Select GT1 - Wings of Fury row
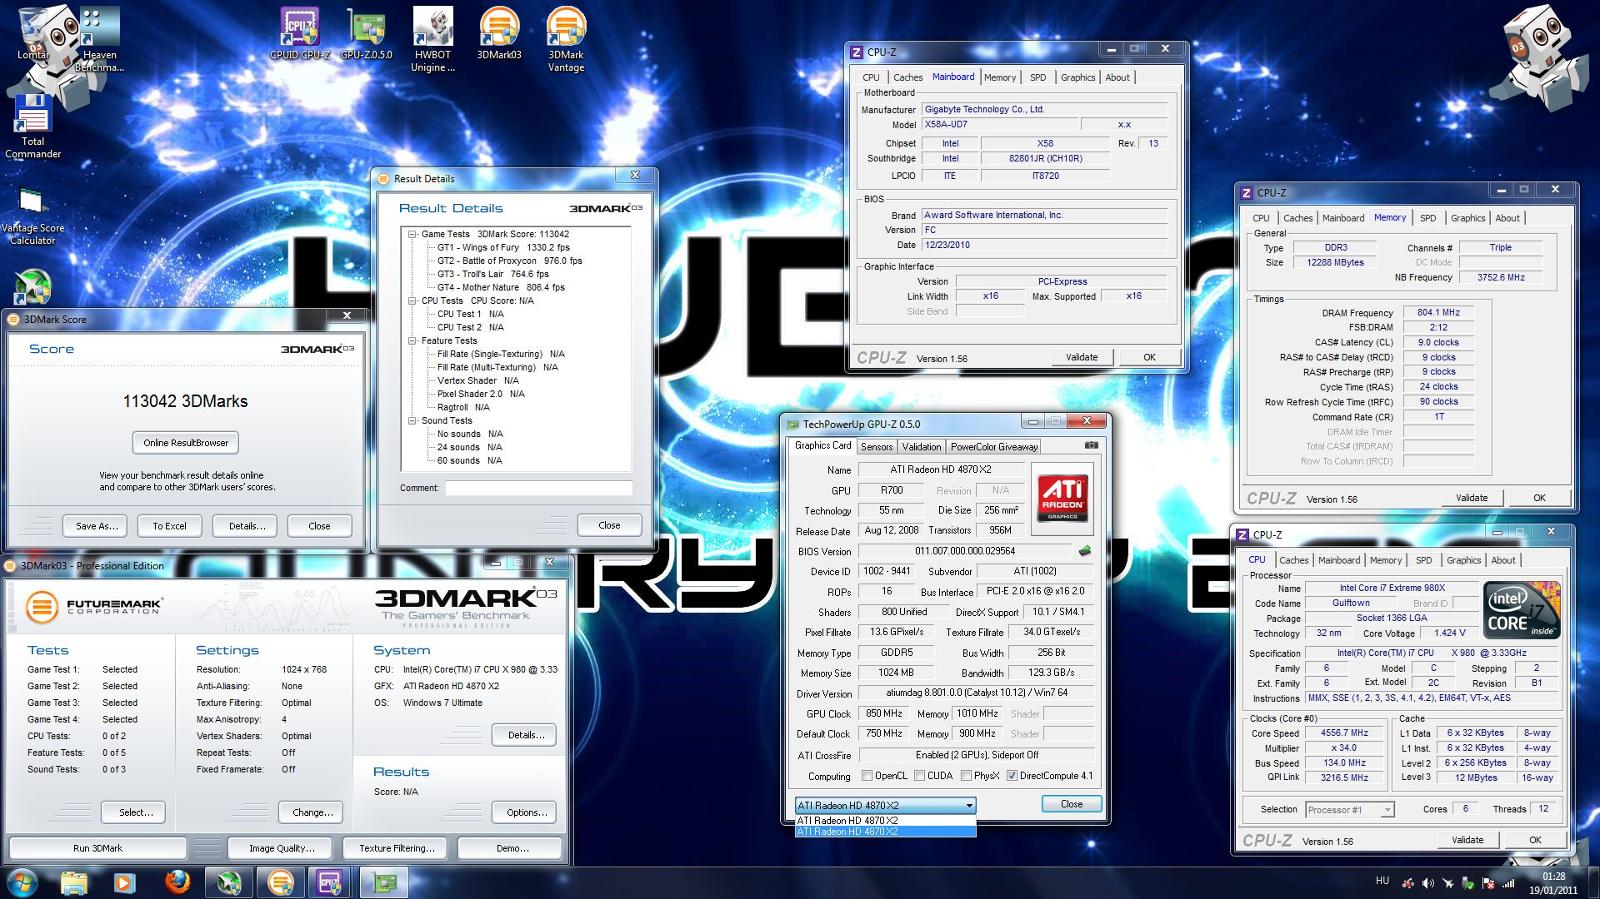 coord(503,248)
